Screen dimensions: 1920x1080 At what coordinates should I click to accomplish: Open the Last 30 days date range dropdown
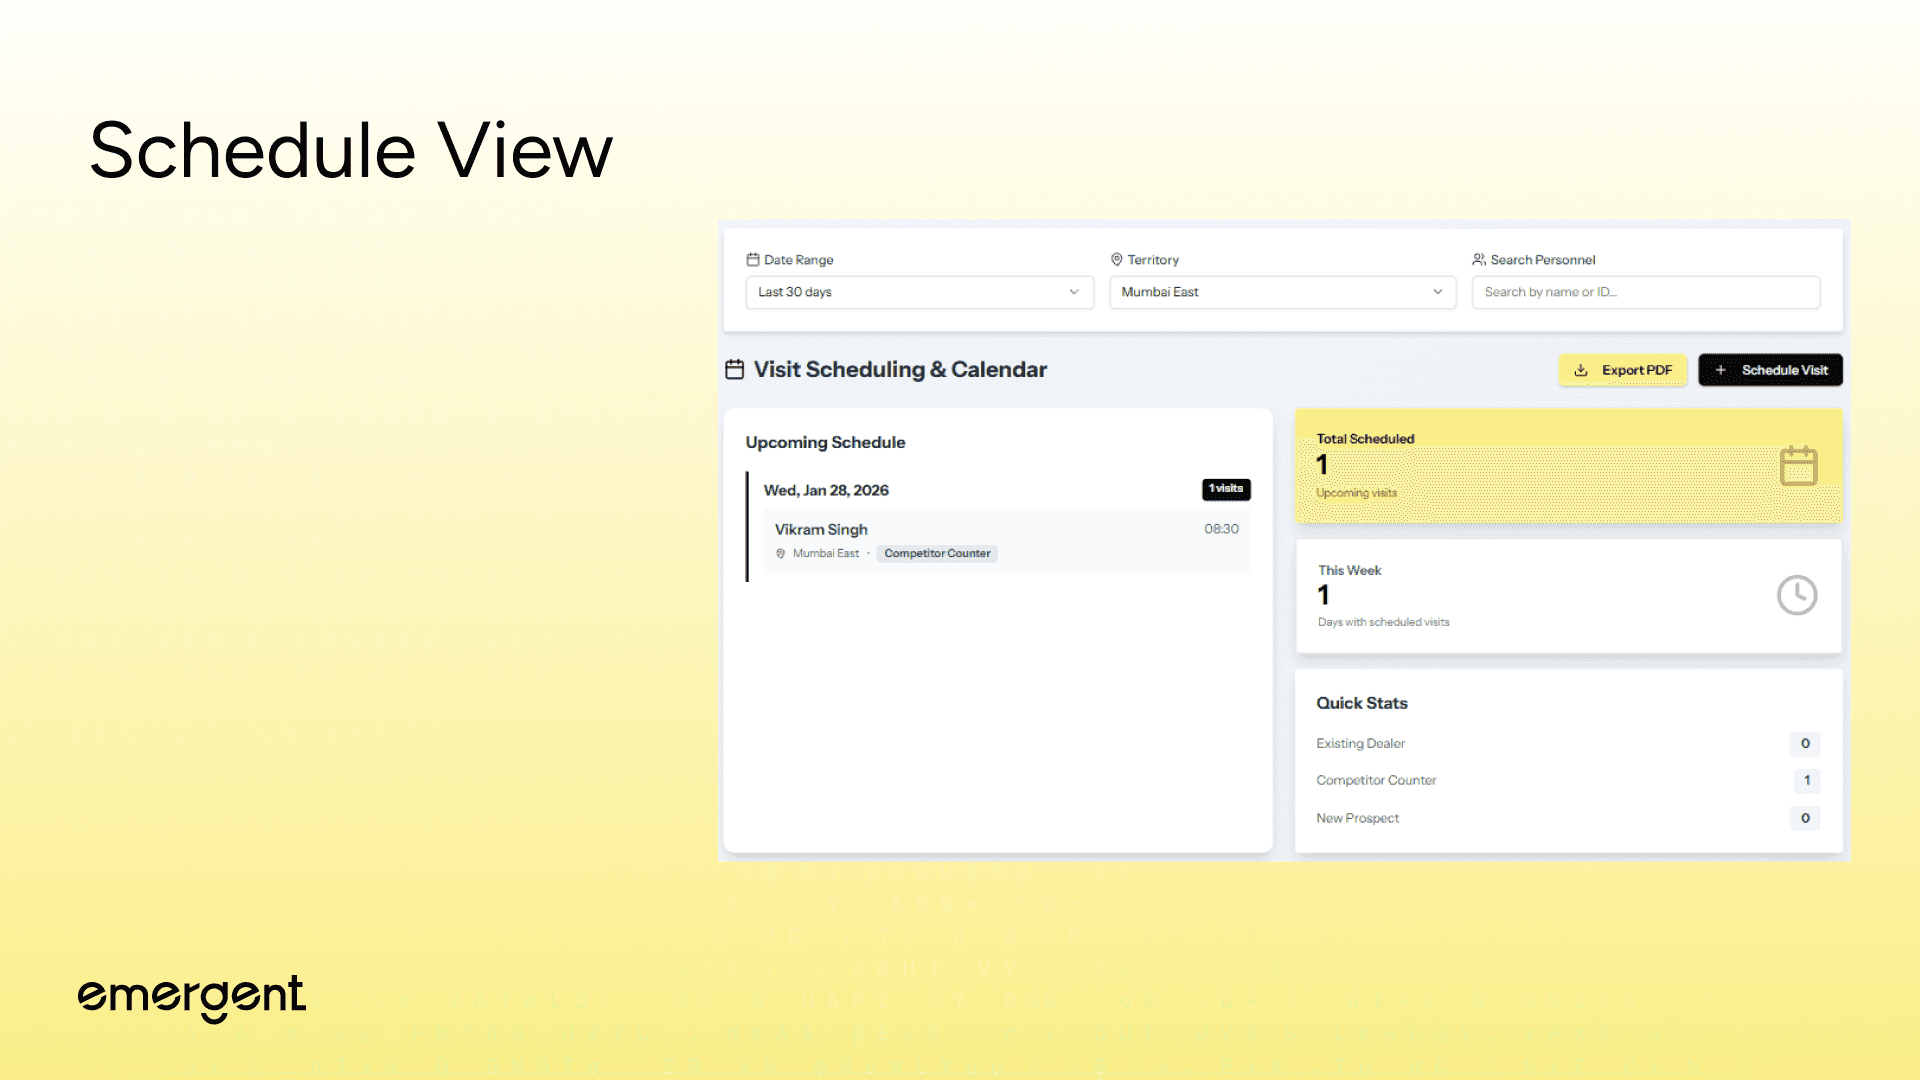pyautogui.click(x=918, y=292)
